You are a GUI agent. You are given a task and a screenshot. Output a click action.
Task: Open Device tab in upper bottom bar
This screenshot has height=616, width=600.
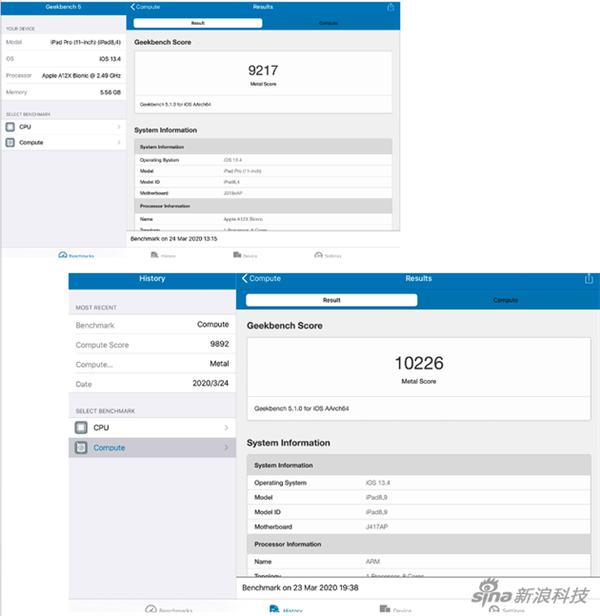click(245, 255)
